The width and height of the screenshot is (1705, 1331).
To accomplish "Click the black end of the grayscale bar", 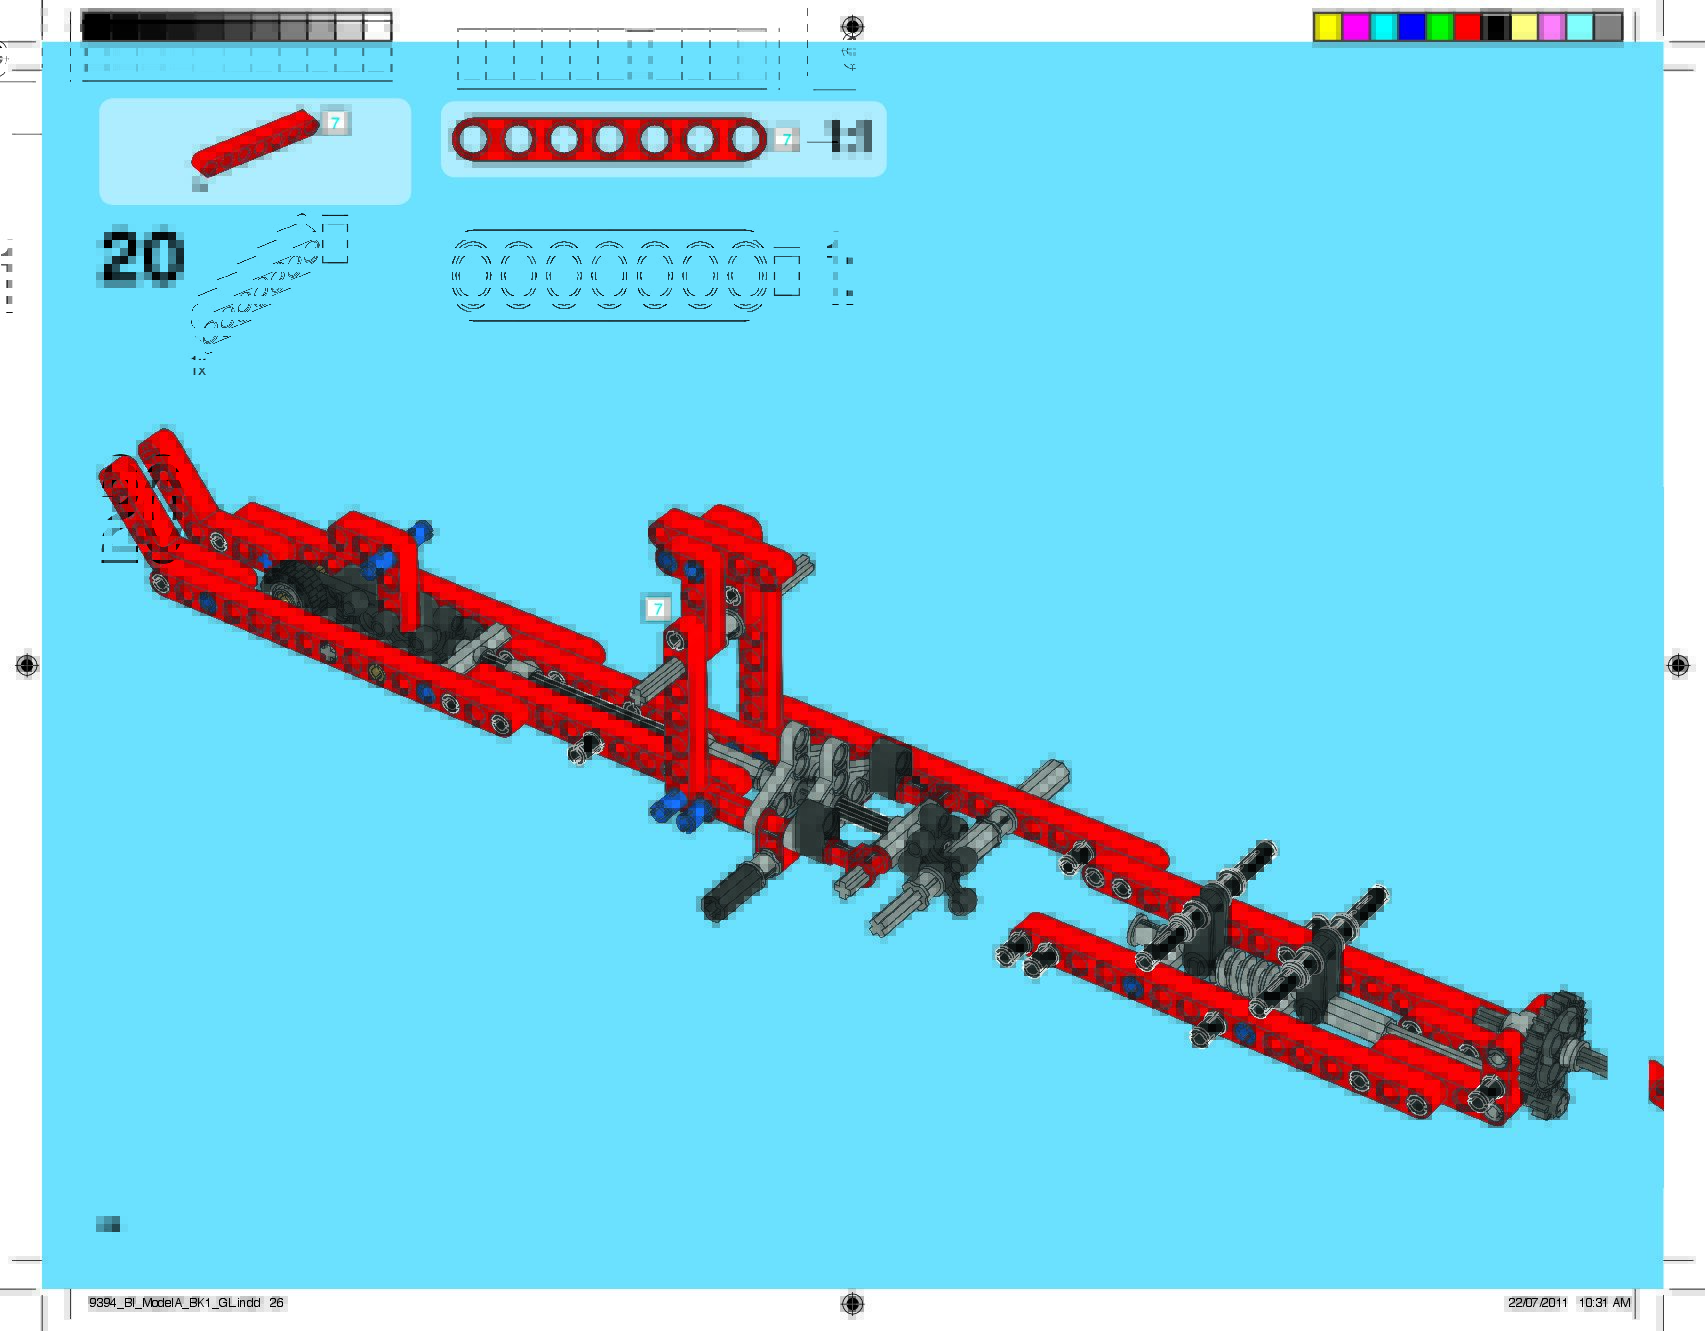I will [96, 27].
